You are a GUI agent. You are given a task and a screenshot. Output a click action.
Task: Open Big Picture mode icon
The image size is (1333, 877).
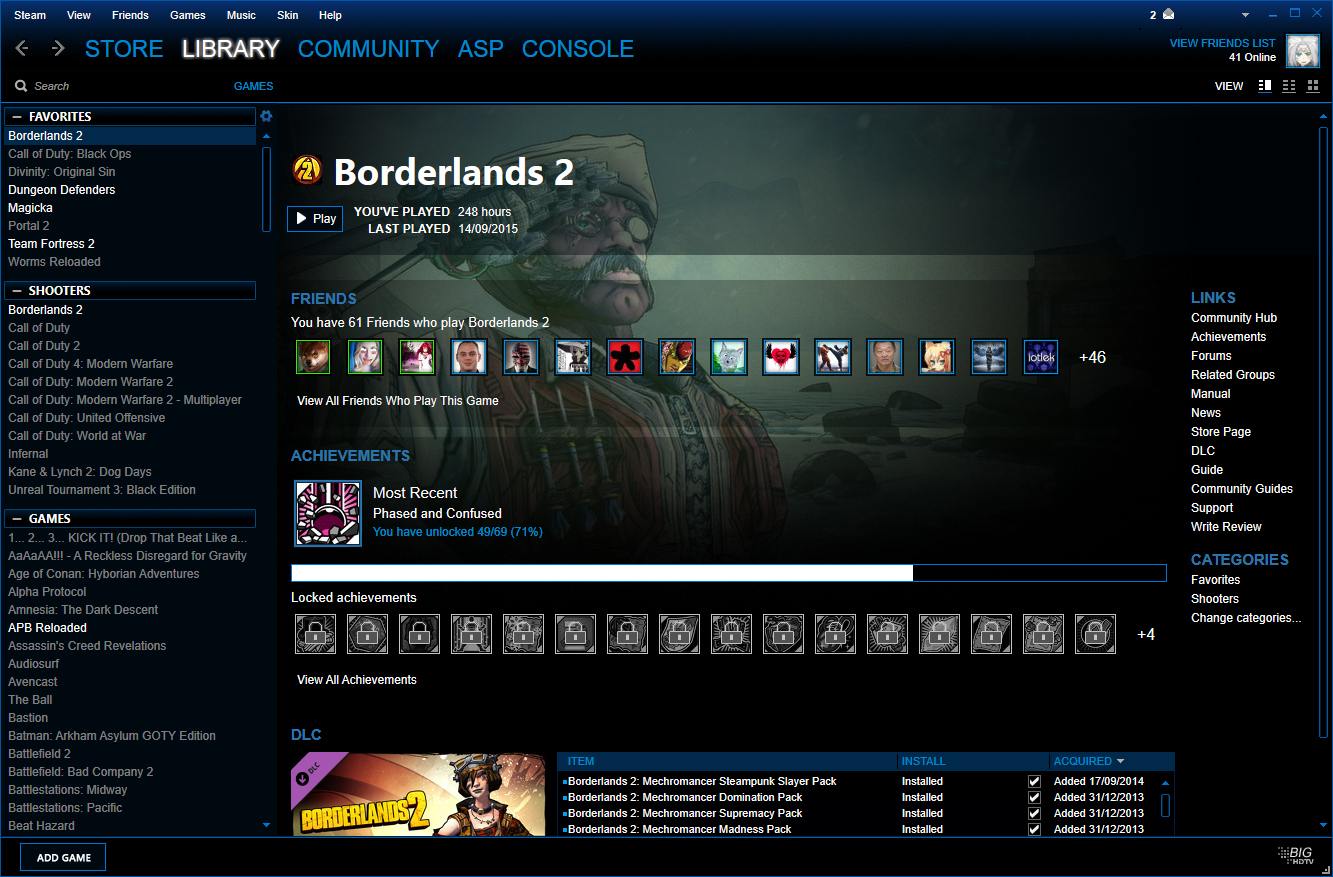pyautogui.click(x=1297, y=855)
